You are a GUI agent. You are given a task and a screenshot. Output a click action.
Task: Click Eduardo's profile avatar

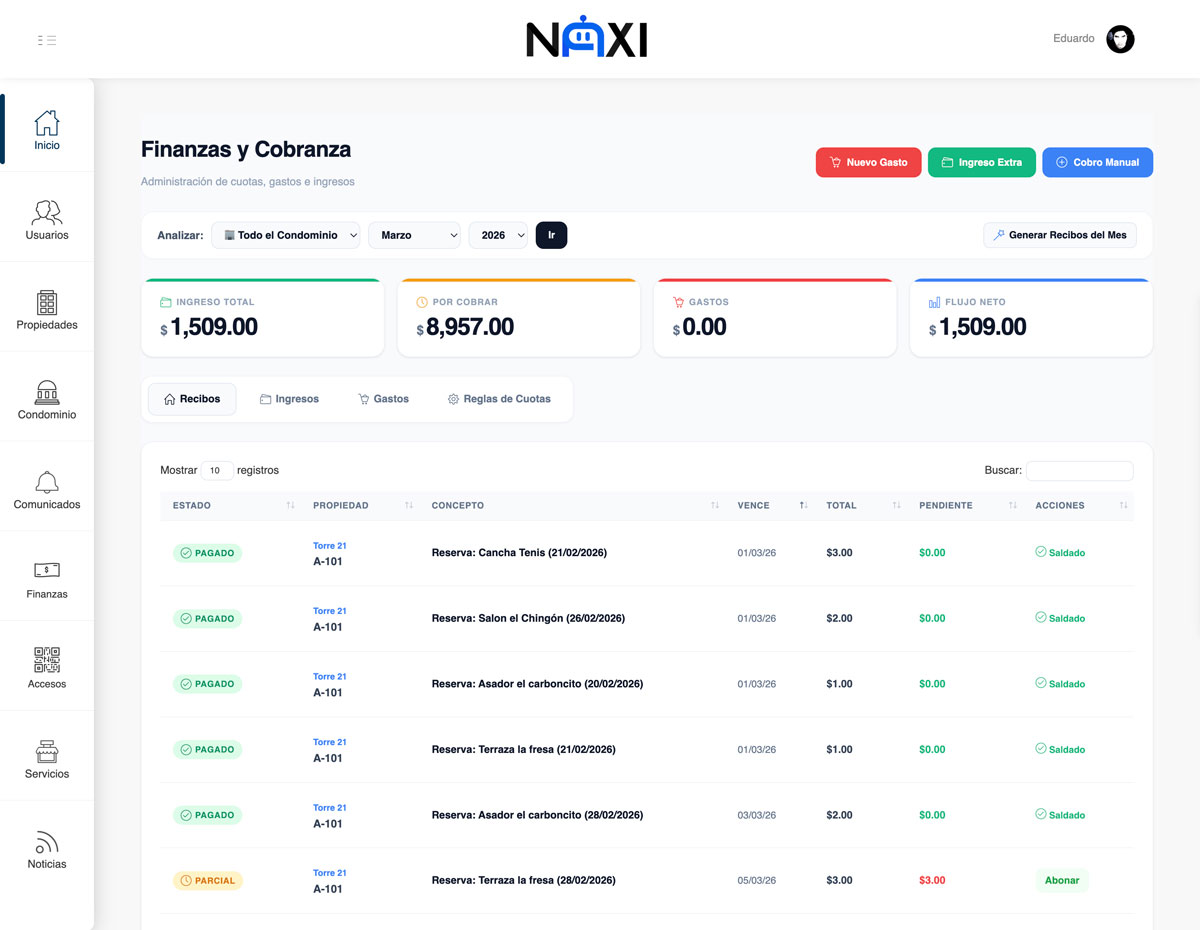click(1120, 39)
